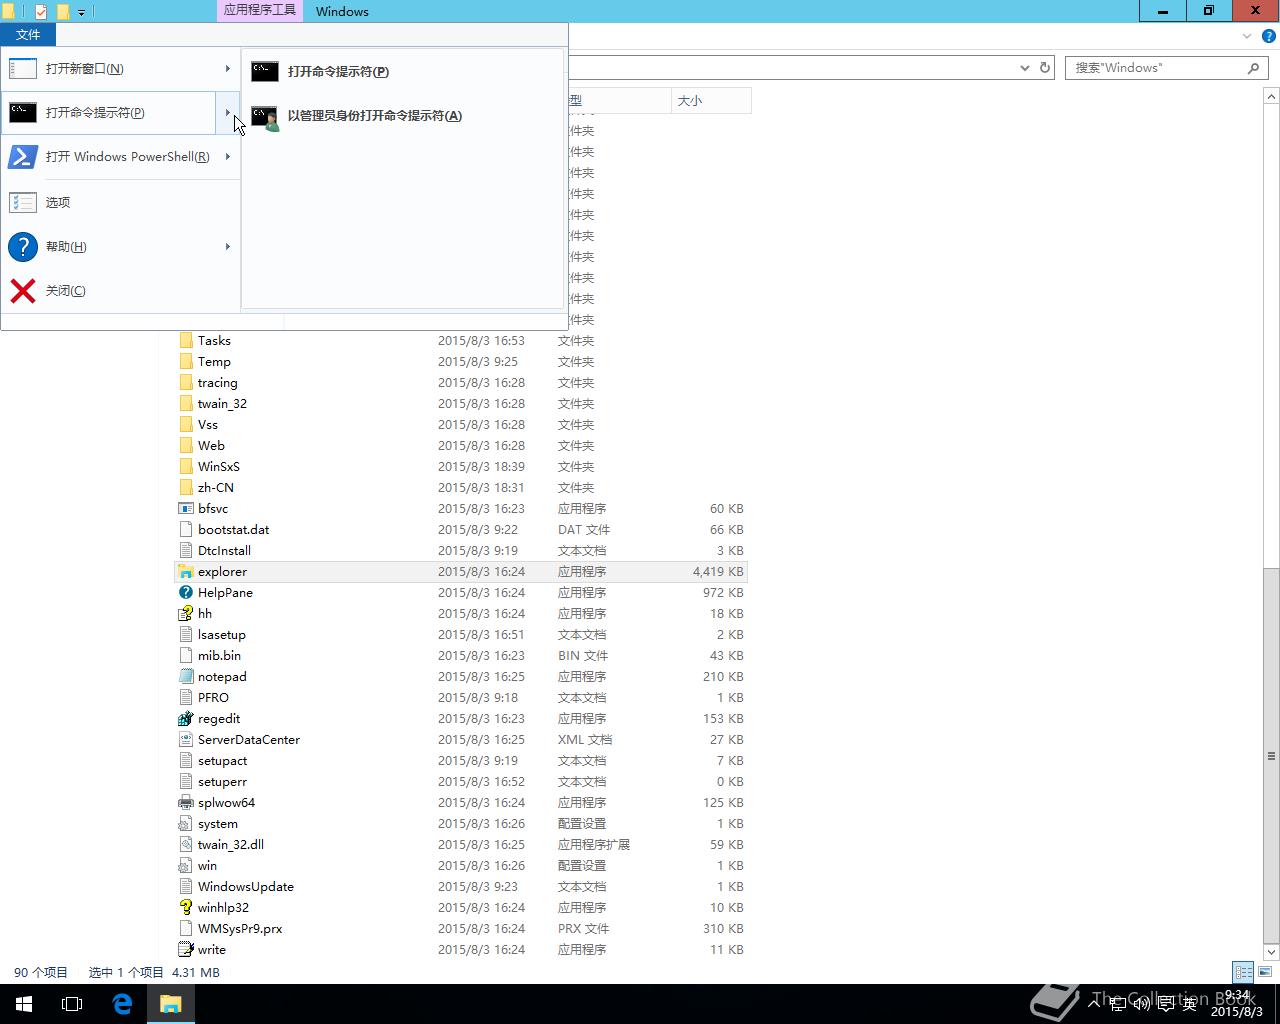Switch to the large icons view toggle
The image size is (1280, 1024).
pyautogui.click(x=1264, y=972)
